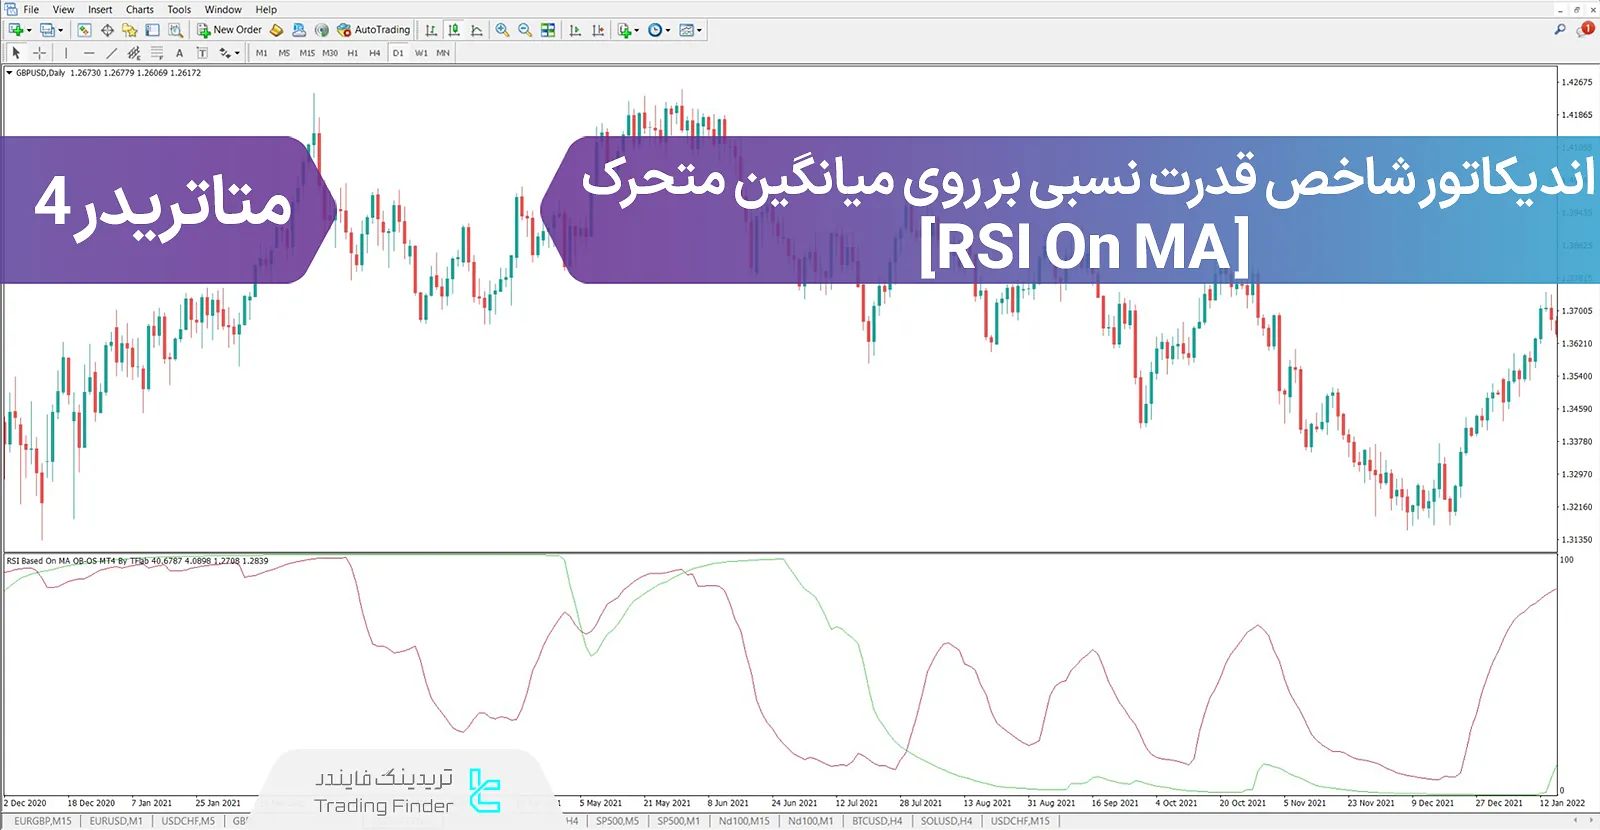Show the Navigator panel star-folder icon
This screenshot has height=830, width=1600.
point(129,30)
